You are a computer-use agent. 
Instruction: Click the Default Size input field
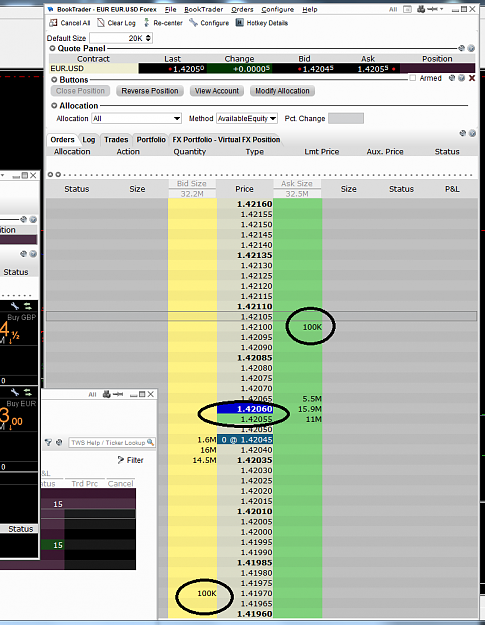[x=121, y=38]
